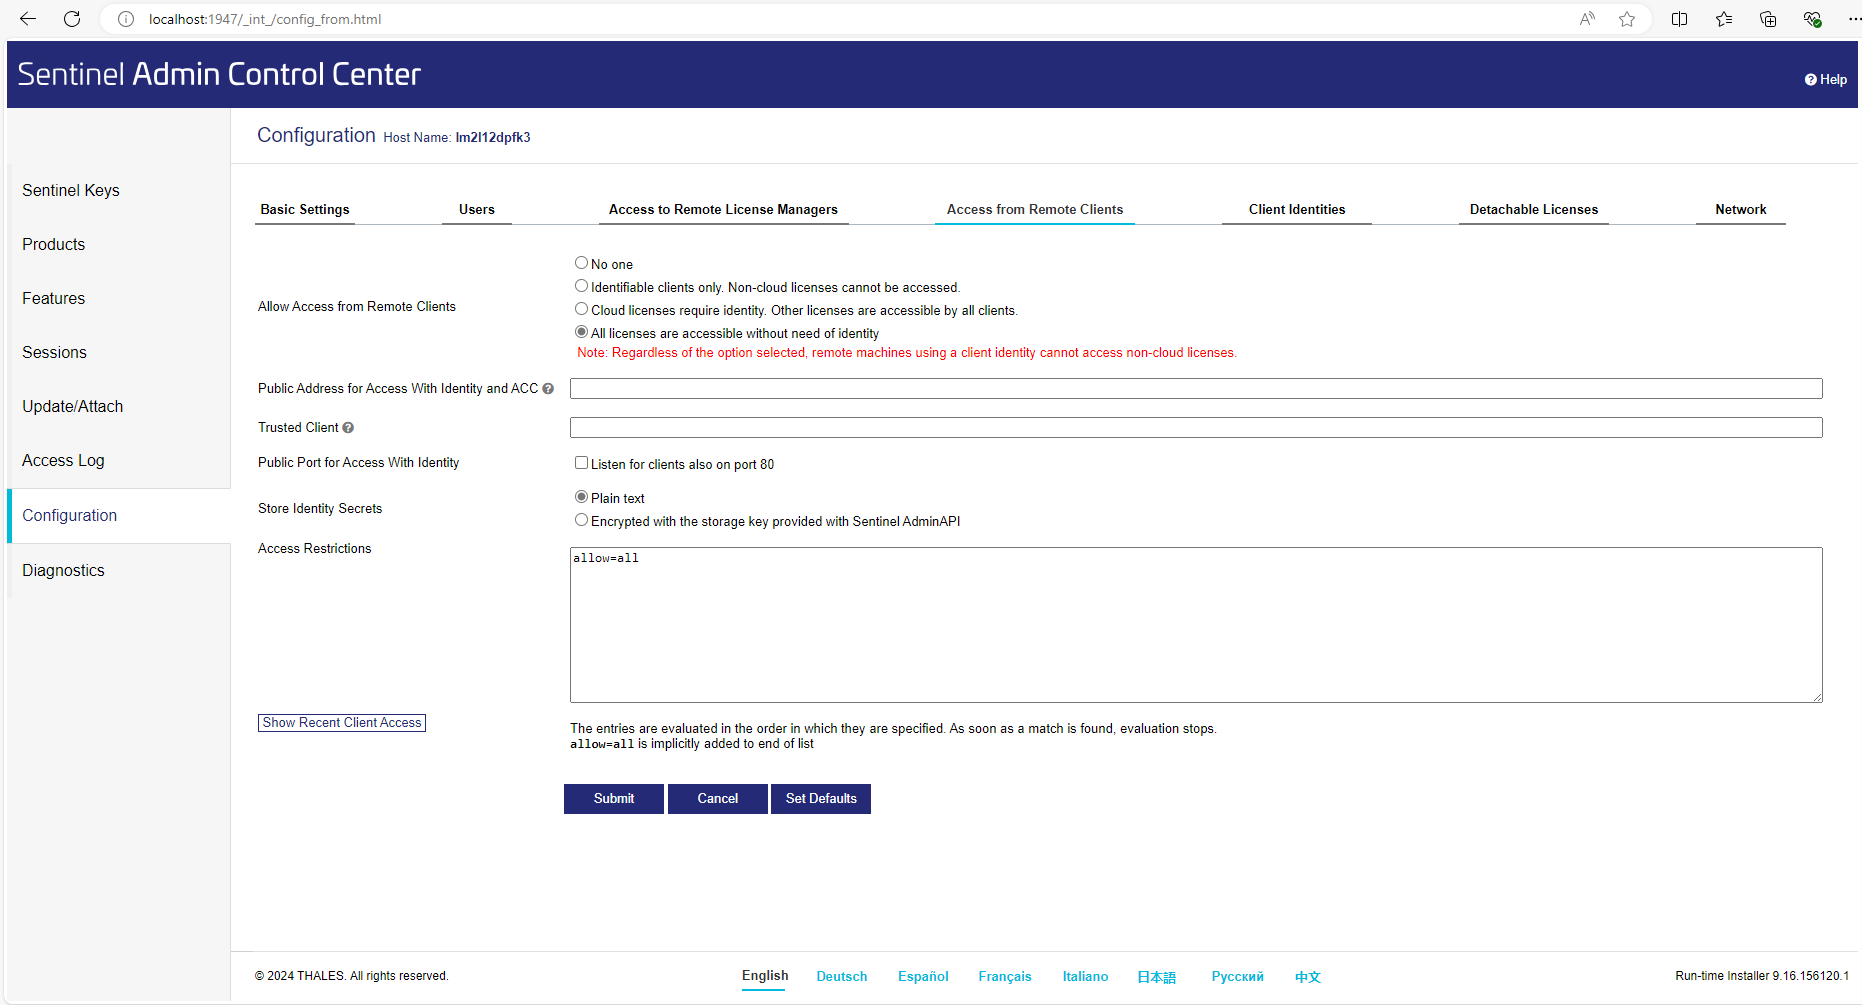The height and width of the screenshot is (1005, 1862).
Task: Enable Listen for clients on port 80
Action: tap(581, 463)
